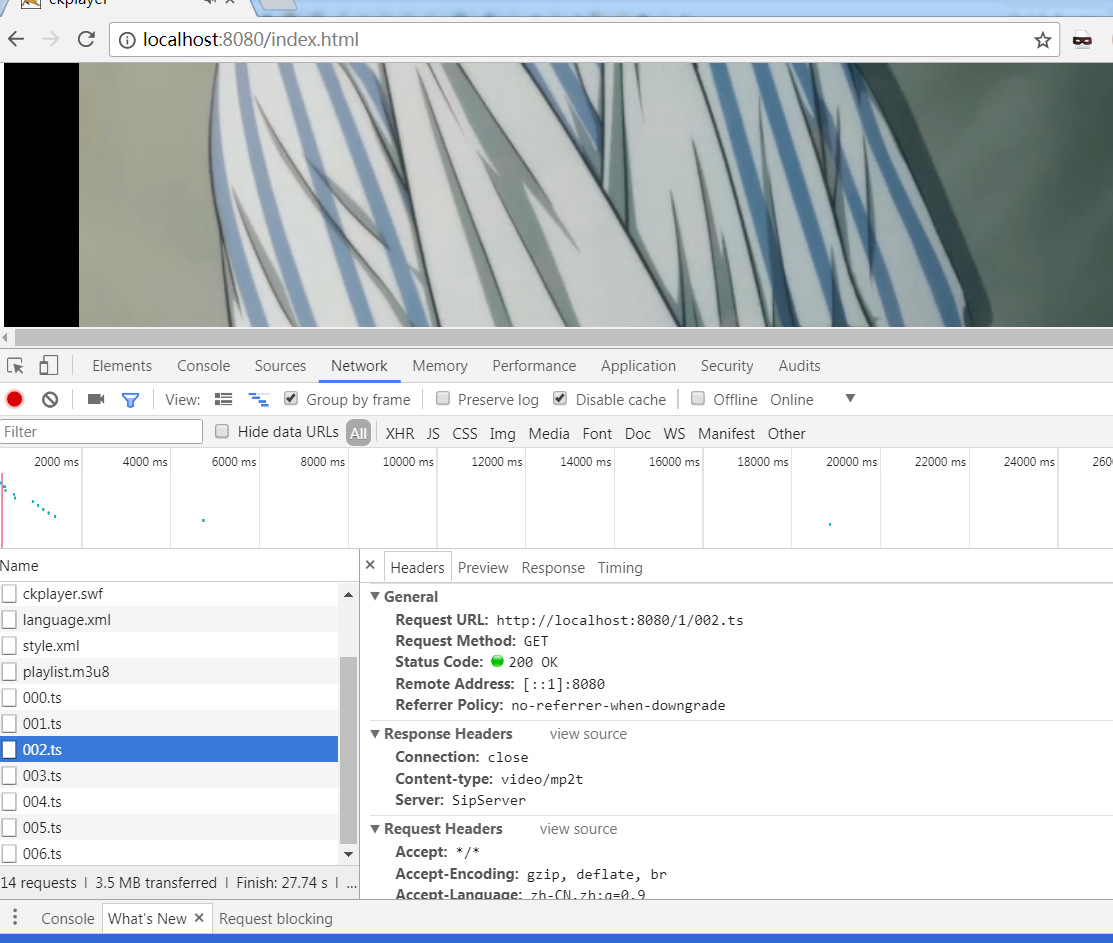The image size is (1113, 943).
Task: Click the address bar URL
Action: (x=251, y=40)
